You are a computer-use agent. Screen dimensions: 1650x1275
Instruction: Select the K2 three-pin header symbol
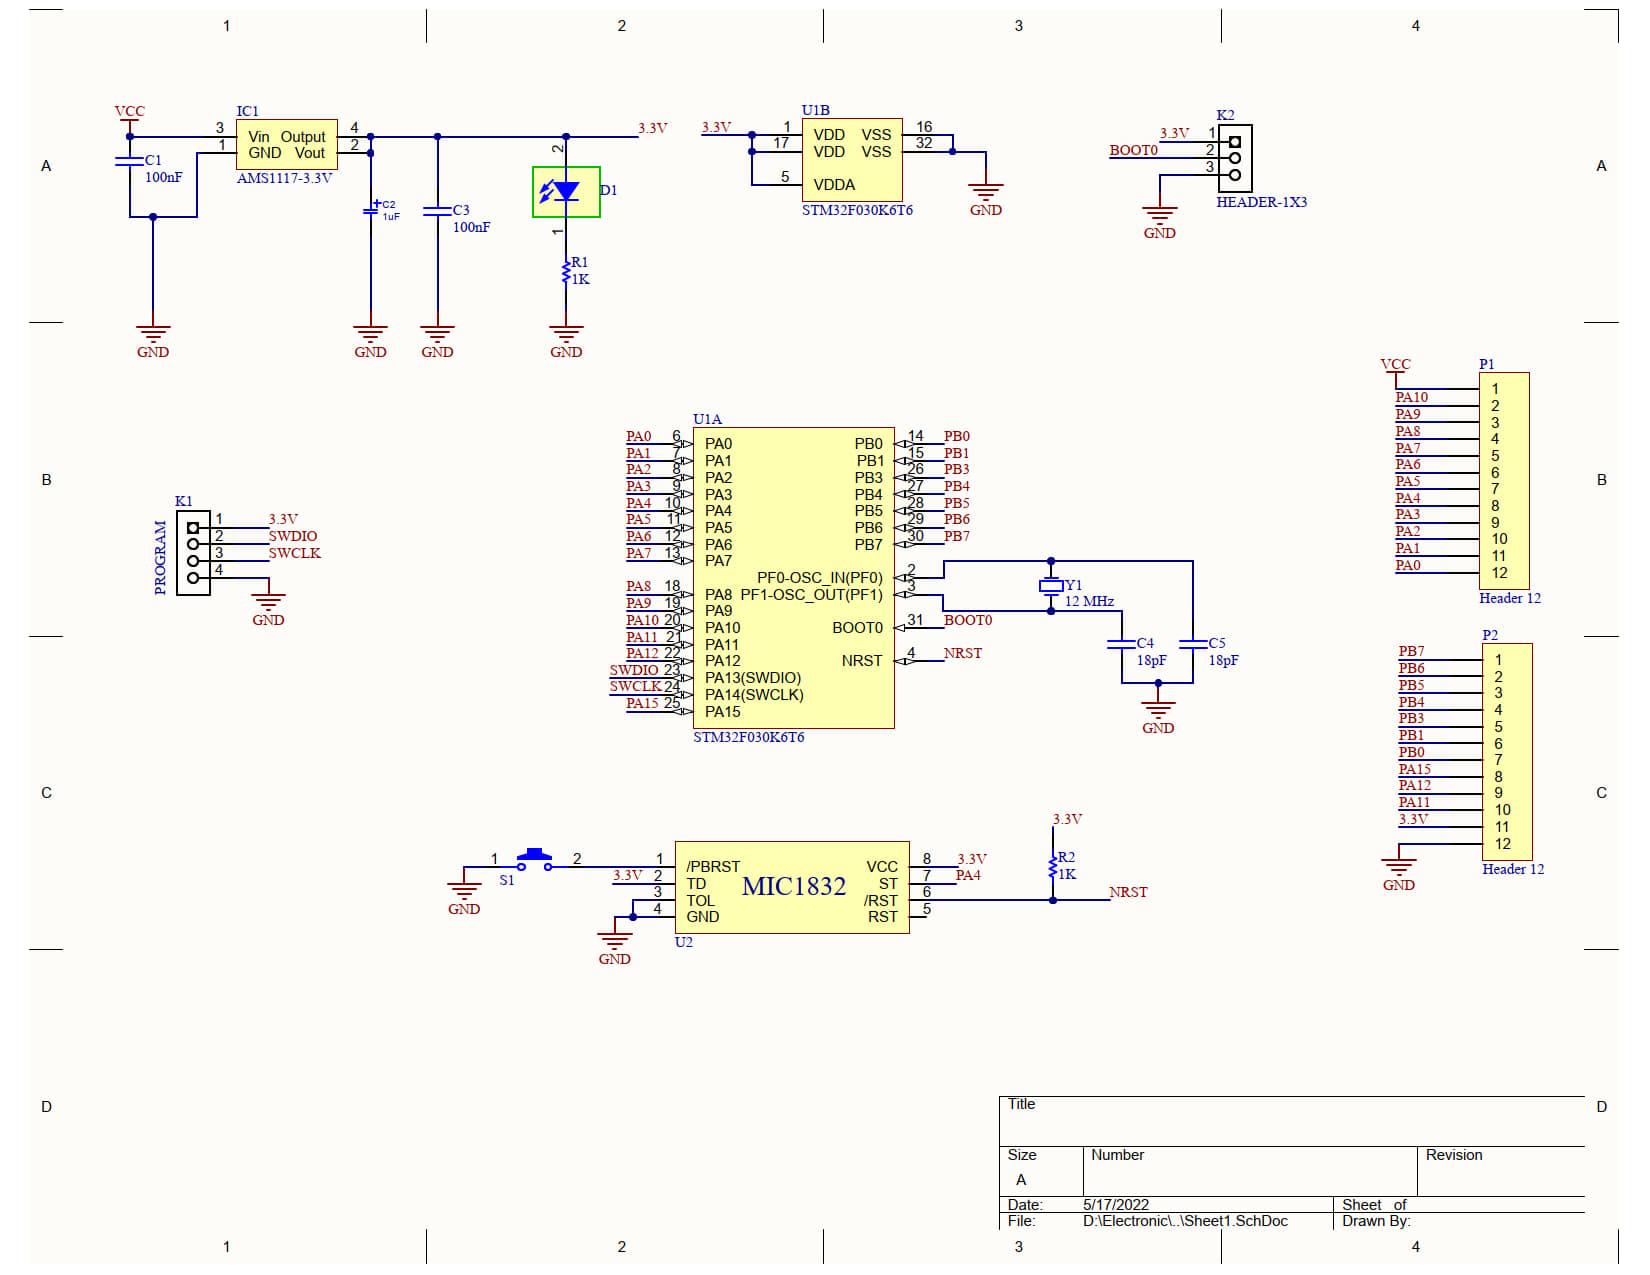(1235, 158)
